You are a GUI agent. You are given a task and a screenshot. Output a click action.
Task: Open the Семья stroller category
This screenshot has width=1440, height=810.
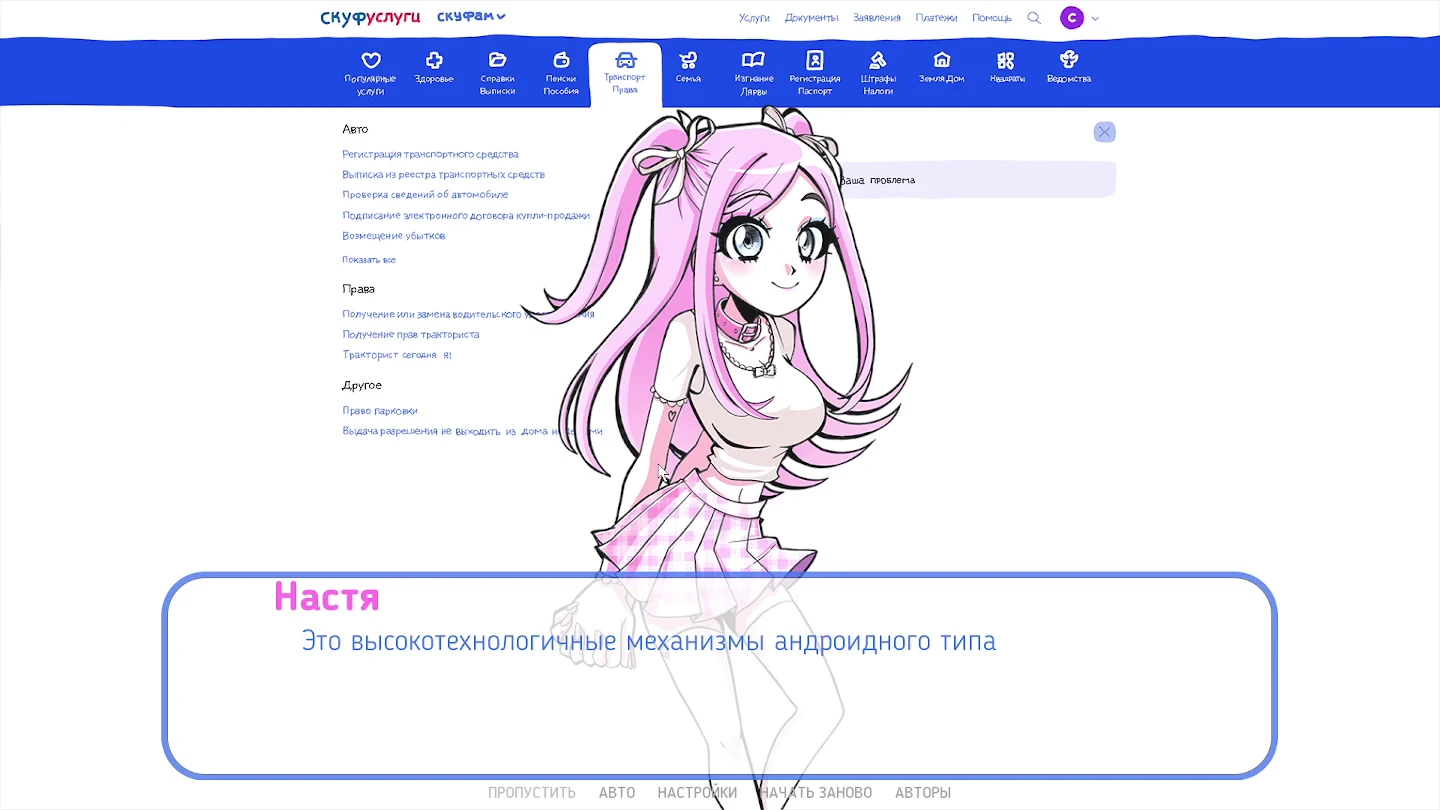coord(688,68)
